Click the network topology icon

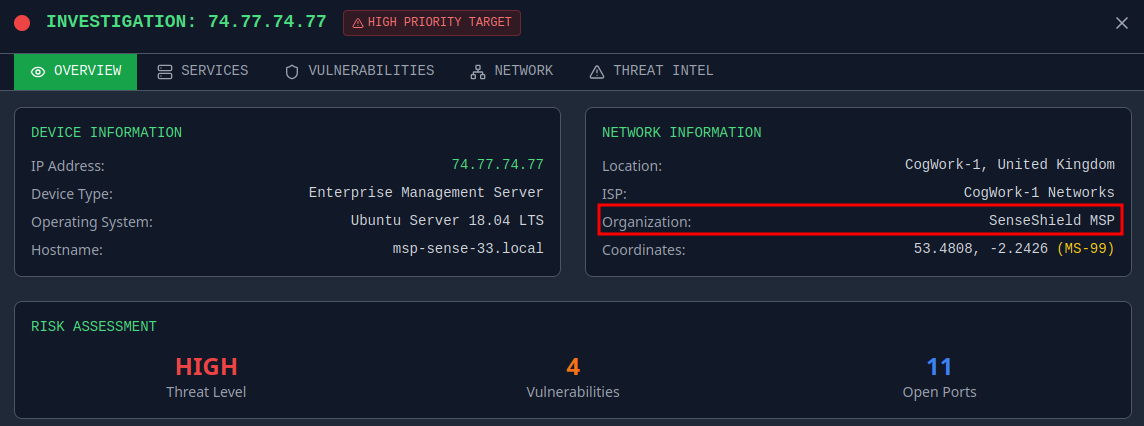(x=478, y=72)
